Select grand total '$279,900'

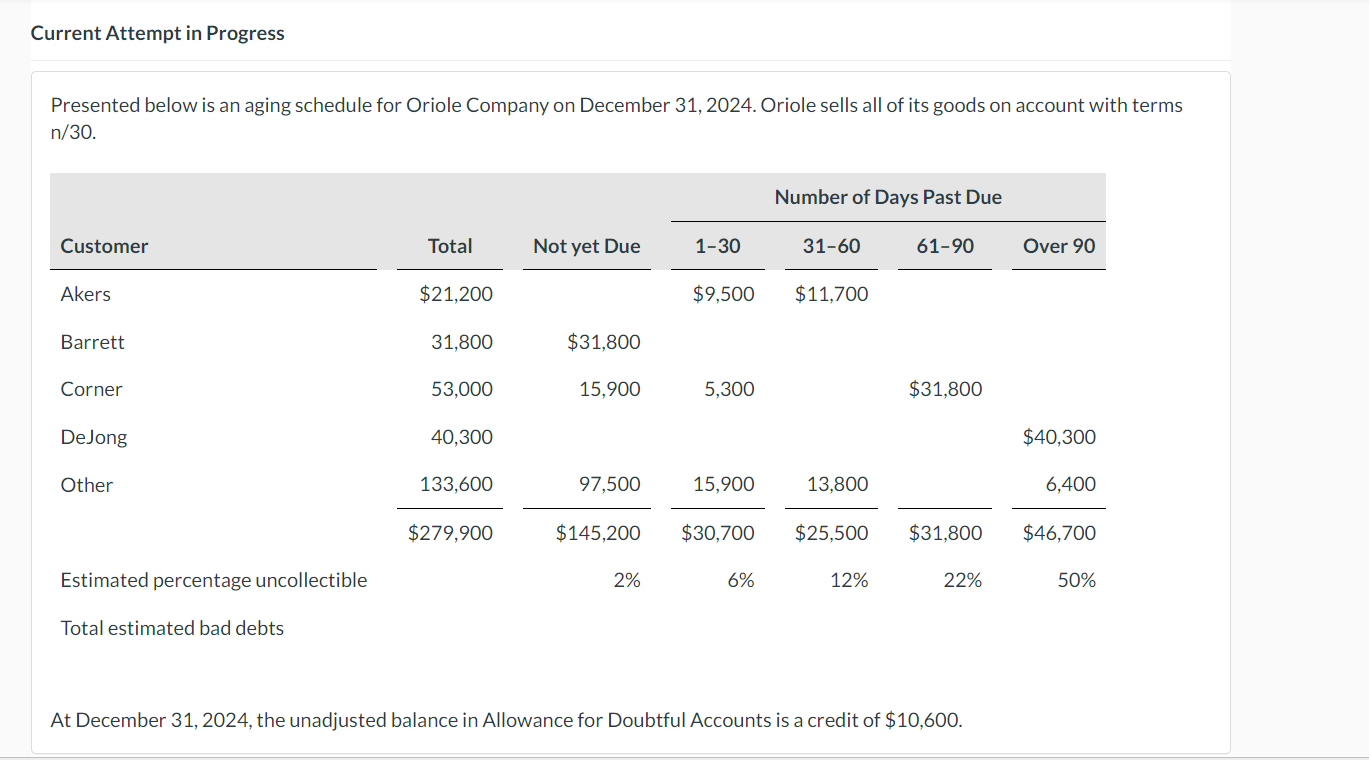coord(451,533)
